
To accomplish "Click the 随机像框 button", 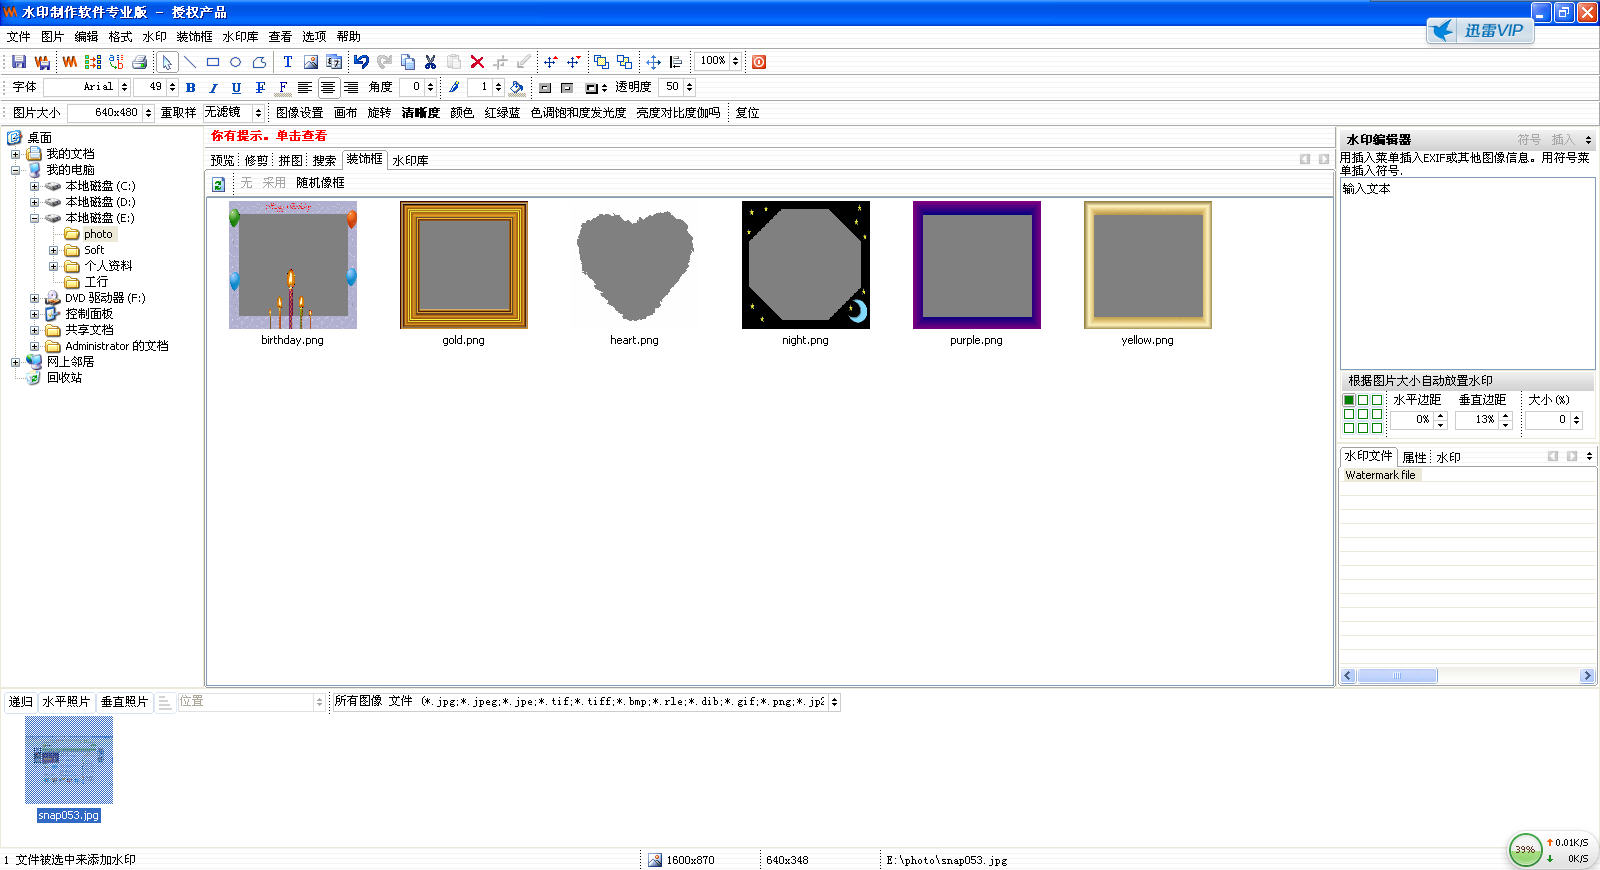I will 320,183.
